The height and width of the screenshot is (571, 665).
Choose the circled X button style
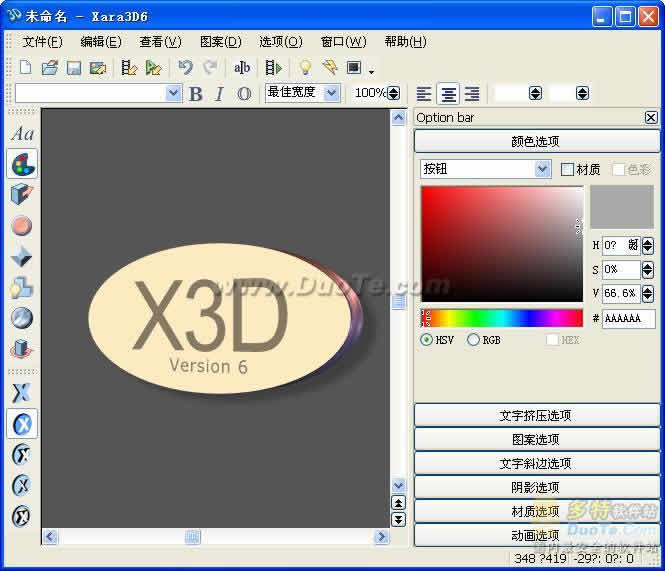(x=22, y=423)
